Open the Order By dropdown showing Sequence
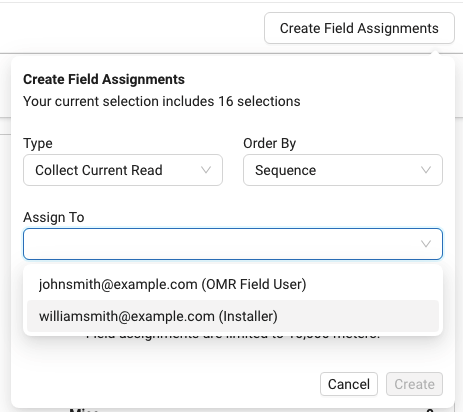The width and height of the screenshot is (463, 412). pos(343,170)
